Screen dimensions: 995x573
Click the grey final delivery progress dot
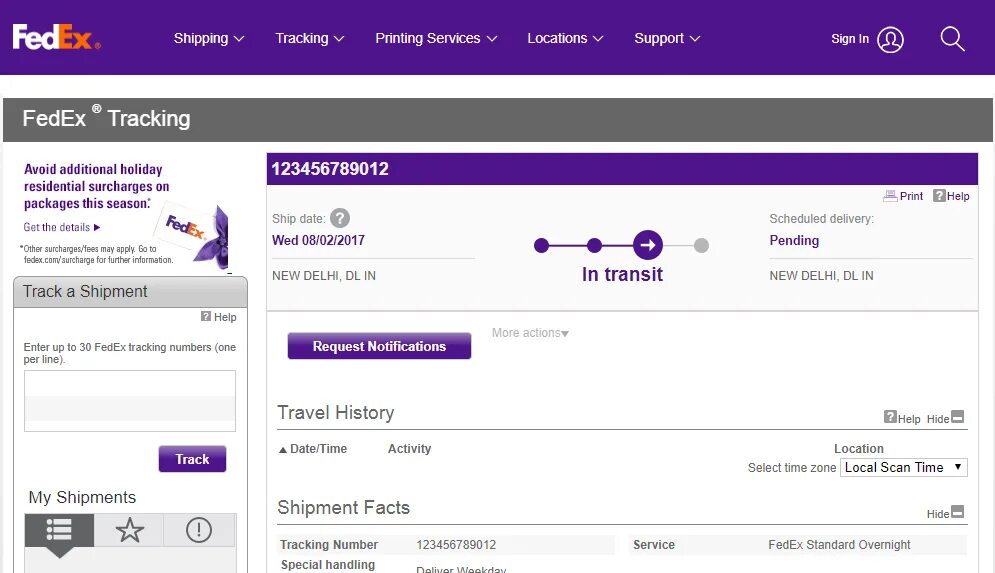point(701,246)
